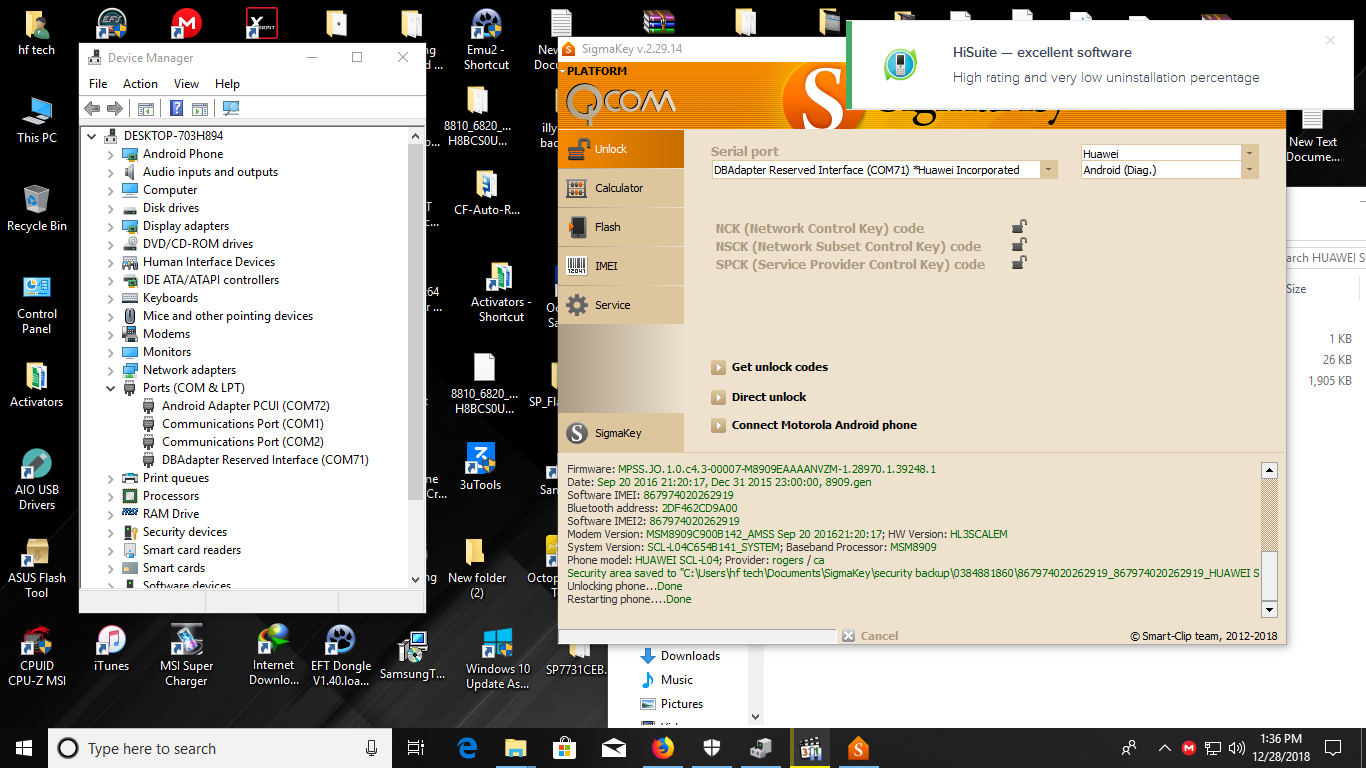Open Action menu in Device Manager
The height and width of the screenshot is (768, 1366).
coord(140,84)
